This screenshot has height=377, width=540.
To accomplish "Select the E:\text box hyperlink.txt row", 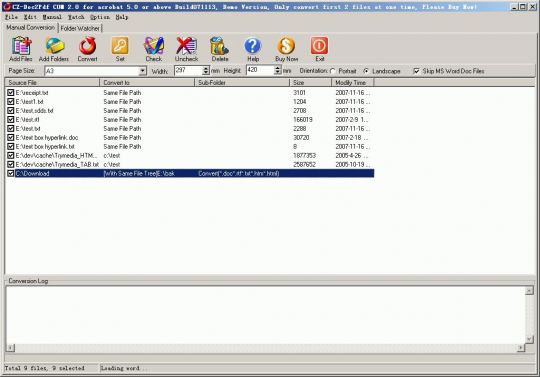I will click(x=190, y=146).
